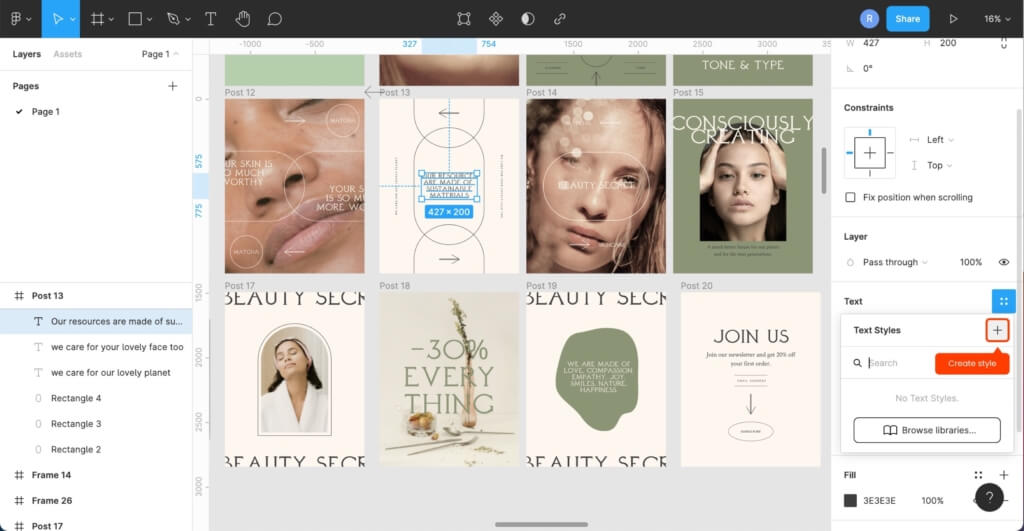Click the Edit object icon
The height and width of the screenshot is (531, 1024).
[x=464, y=19]
